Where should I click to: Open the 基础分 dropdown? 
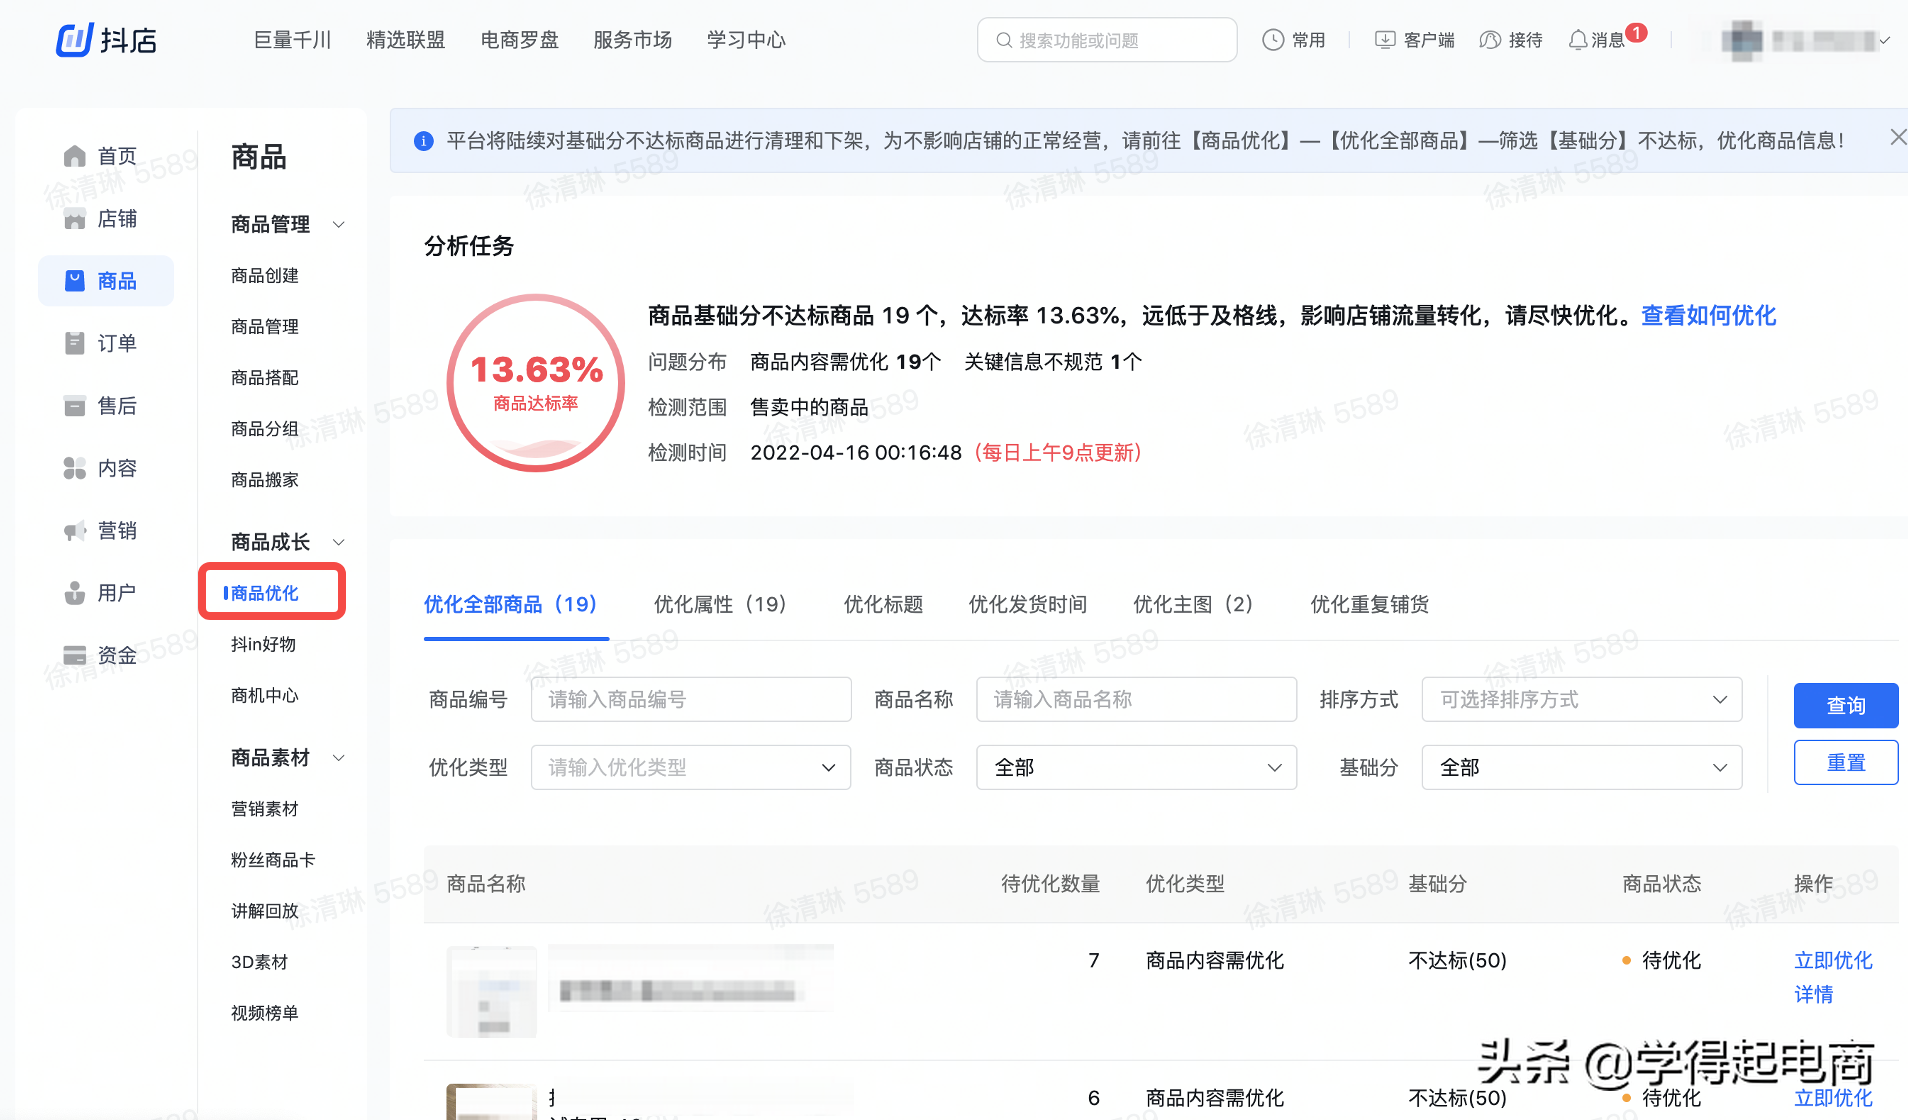[x=1582, y=767]
